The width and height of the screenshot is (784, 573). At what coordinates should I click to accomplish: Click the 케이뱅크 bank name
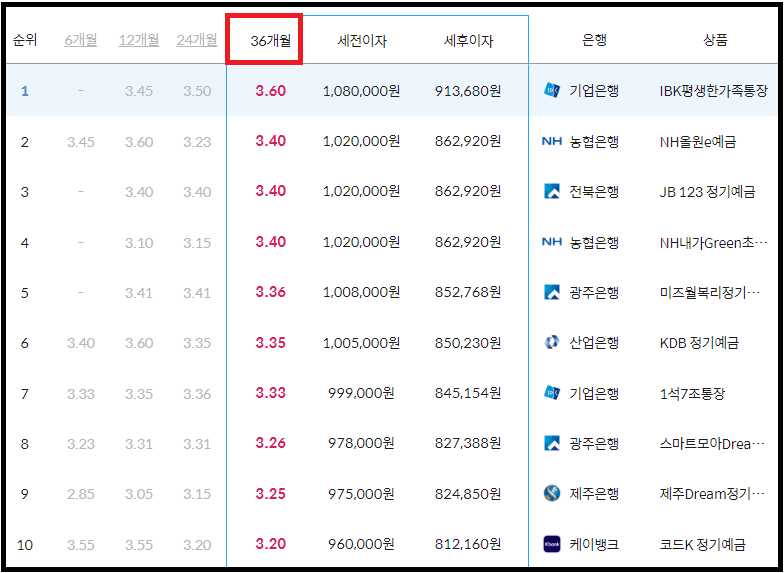click(x=594, y=544)
